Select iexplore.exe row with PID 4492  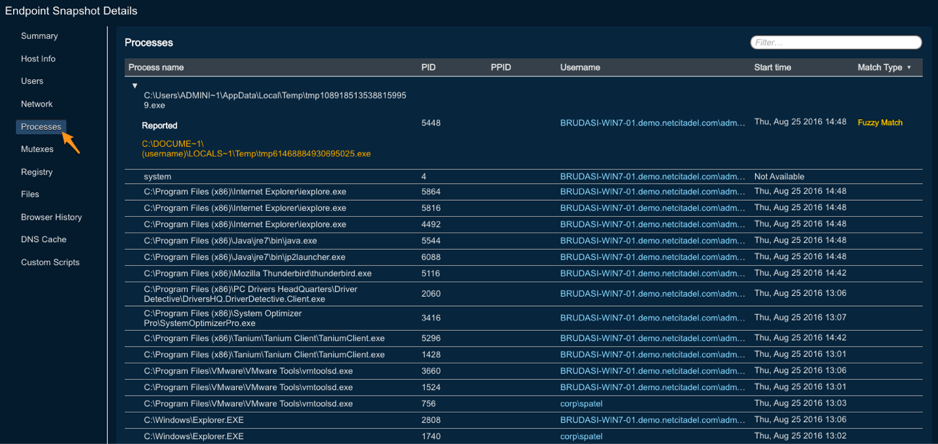click(525, 224)
